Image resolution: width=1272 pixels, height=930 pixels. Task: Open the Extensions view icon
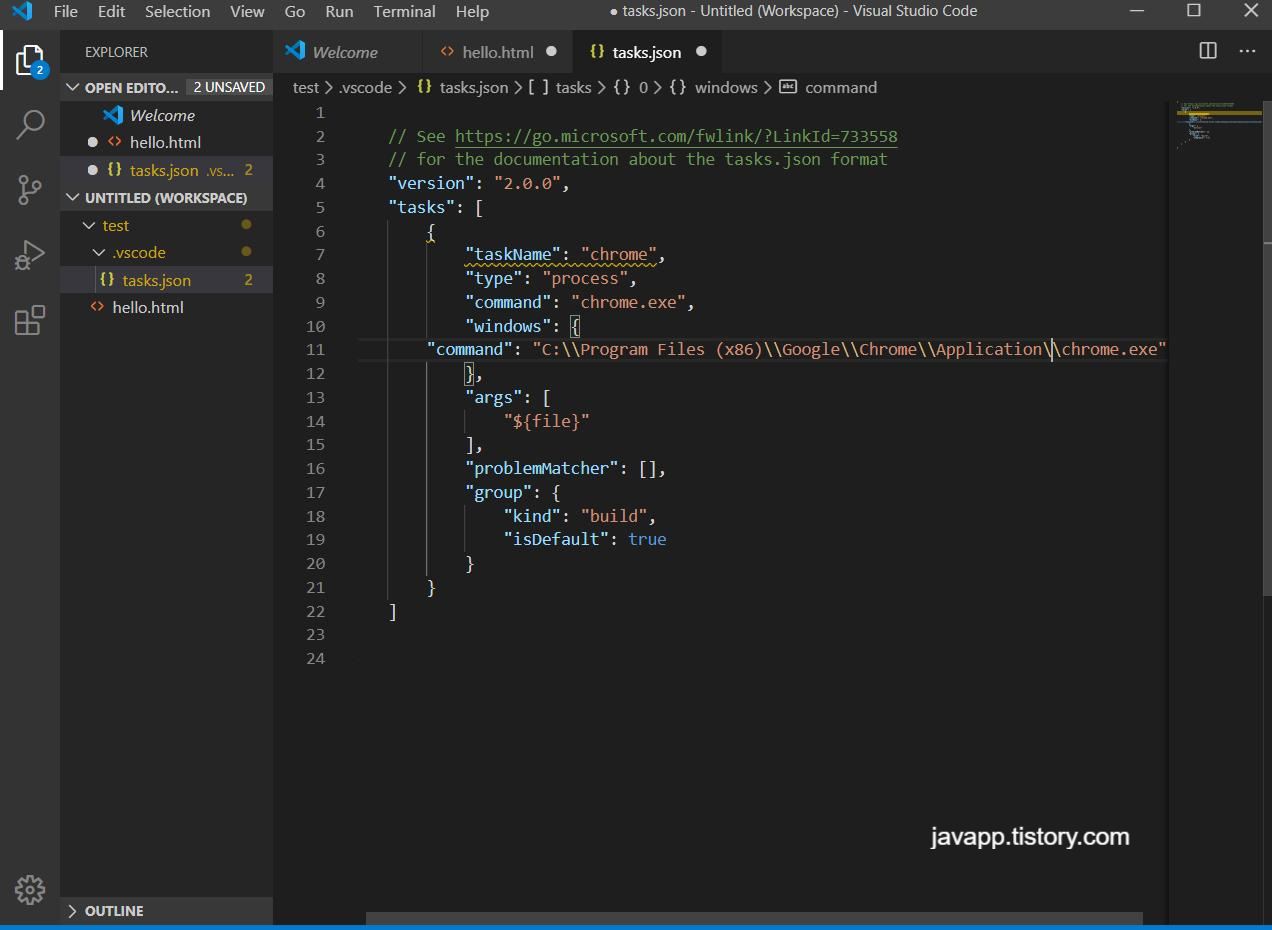30,320
